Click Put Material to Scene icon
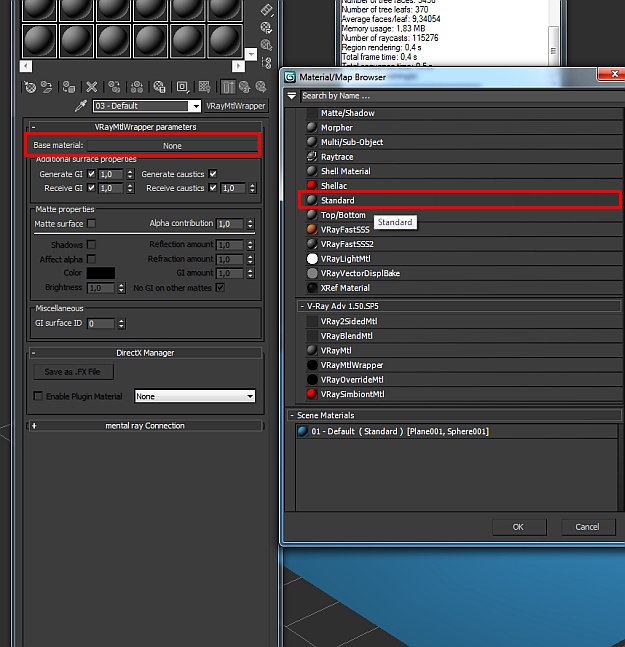The width and height of the screenshot is (625, 647). click(x=47, y=87)
